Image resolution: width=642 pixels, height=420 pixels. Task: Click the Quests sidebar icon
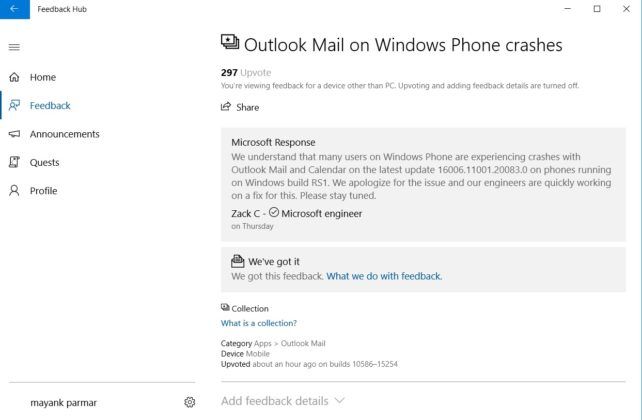click(14, 162)
